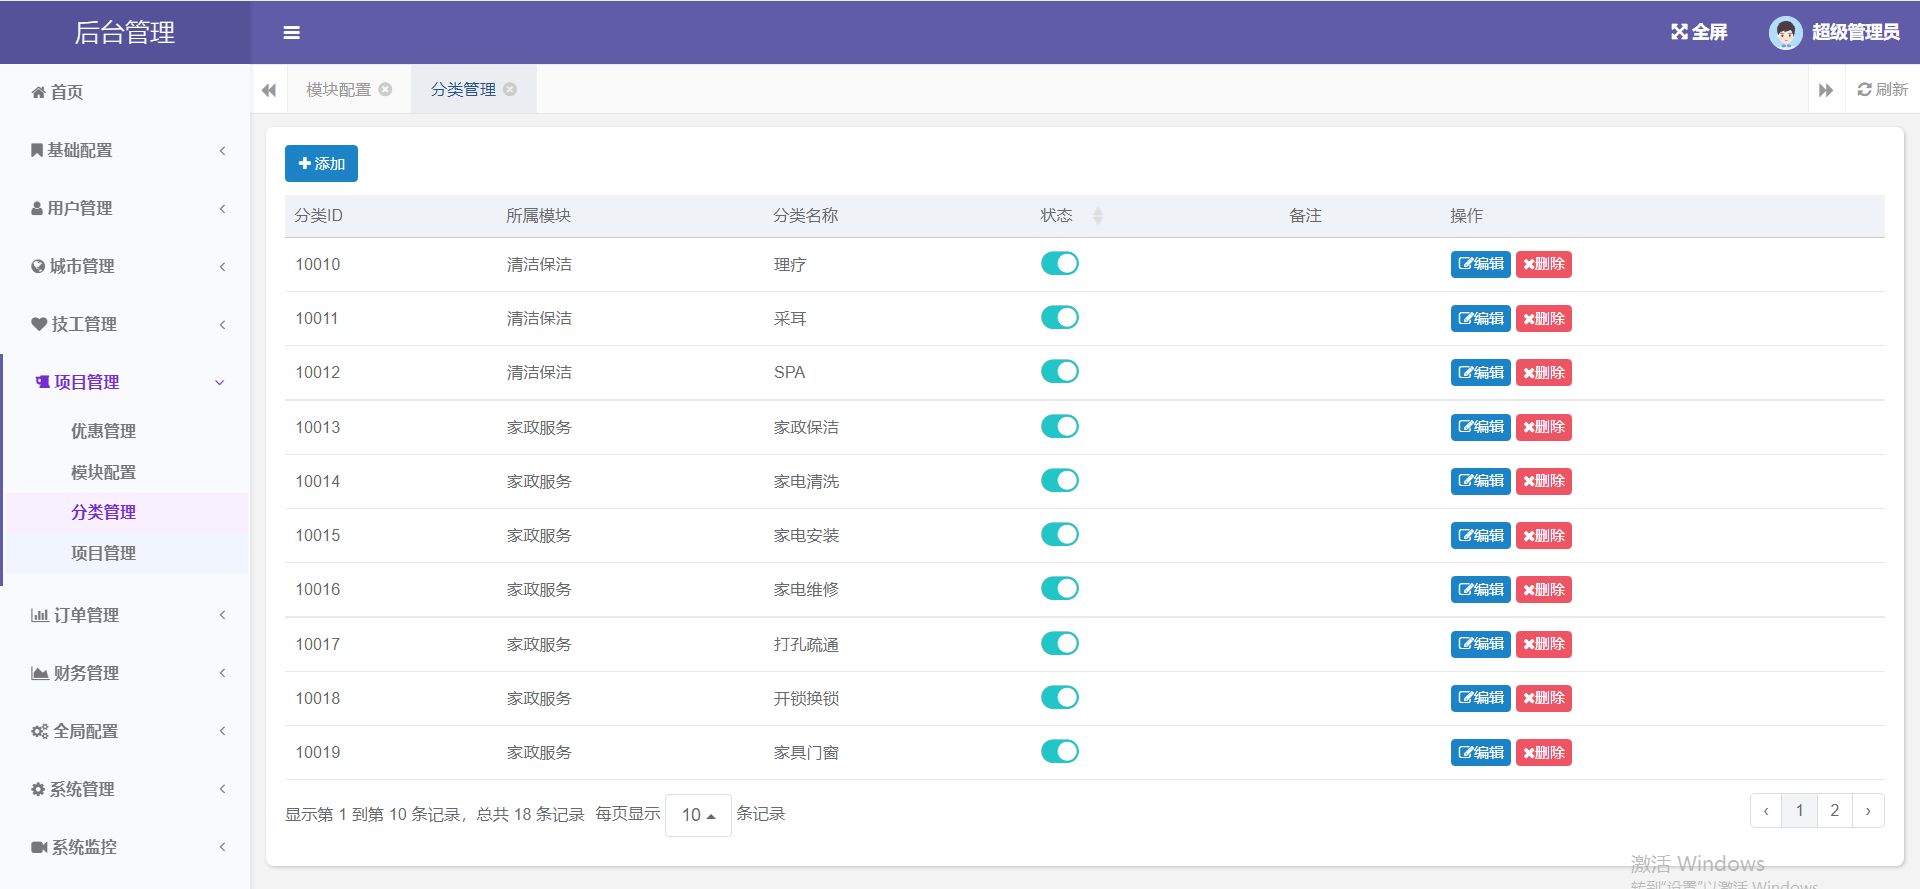Open the page size dropdown showing 10
The width and height of the screenshot is (1920, 889).
pyautogui.click(x=698, y=815)
